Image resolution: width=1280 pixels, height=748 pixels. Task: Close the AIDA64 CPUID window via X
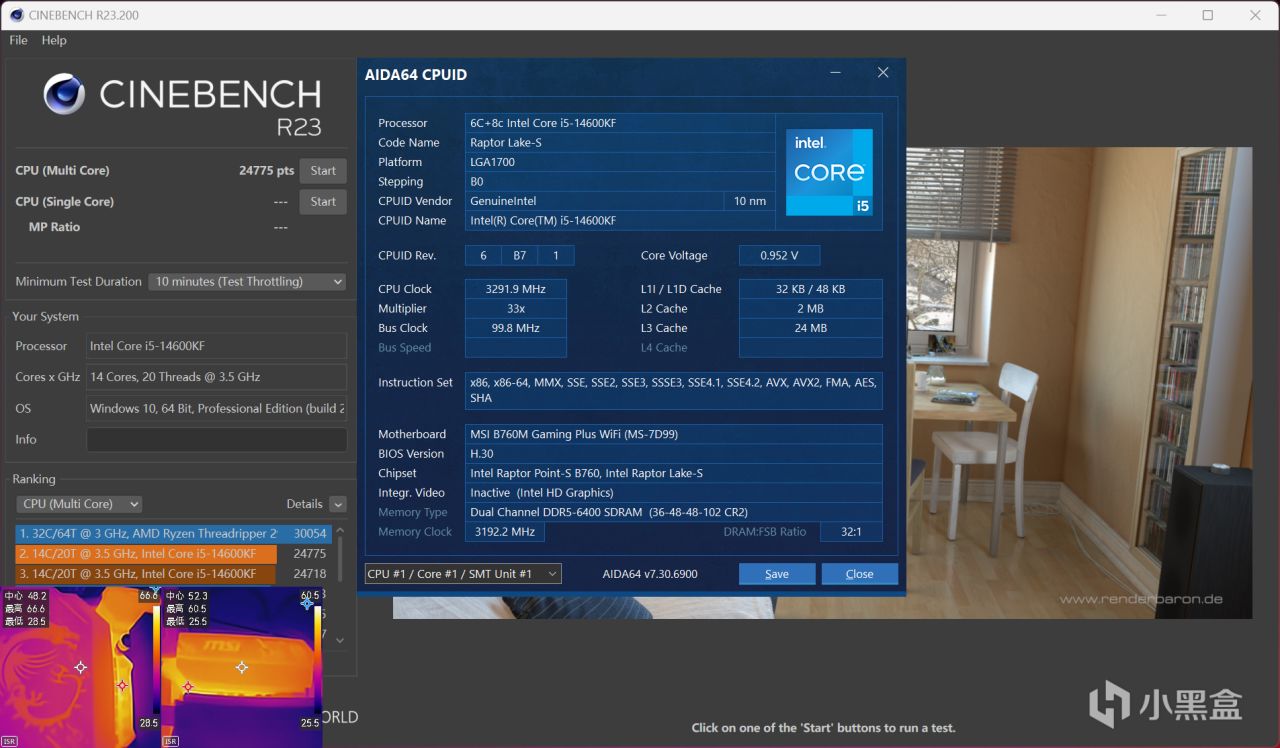click(883, 73)
